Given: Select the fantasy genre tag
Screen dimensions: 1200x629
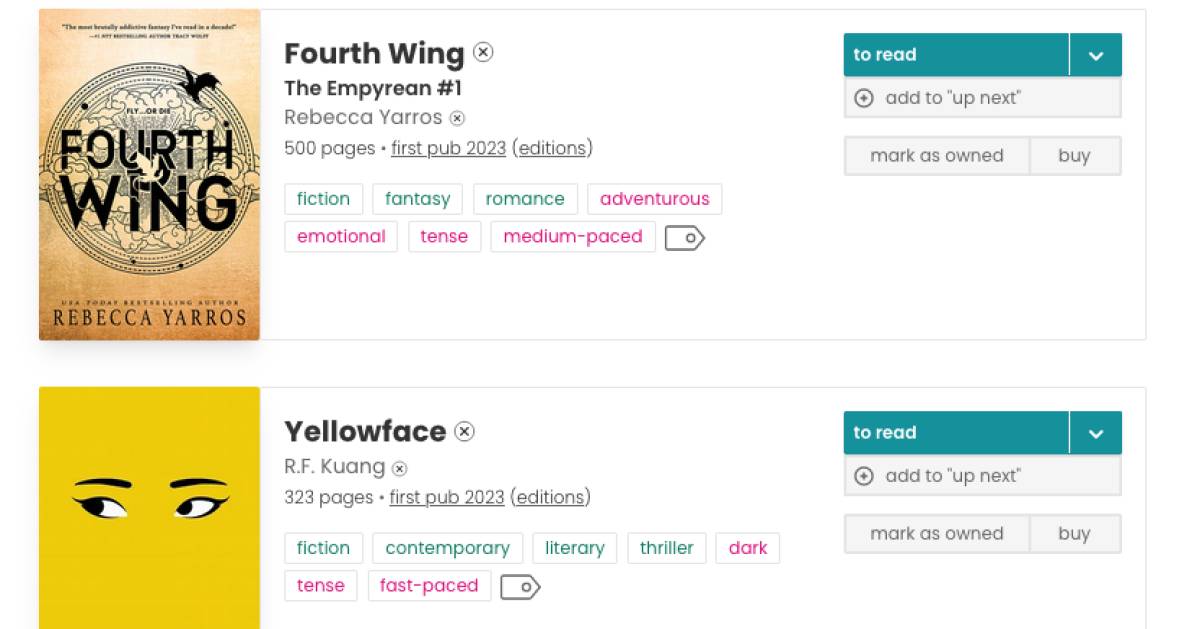Looking at the screenshot, I should point(417,199).
